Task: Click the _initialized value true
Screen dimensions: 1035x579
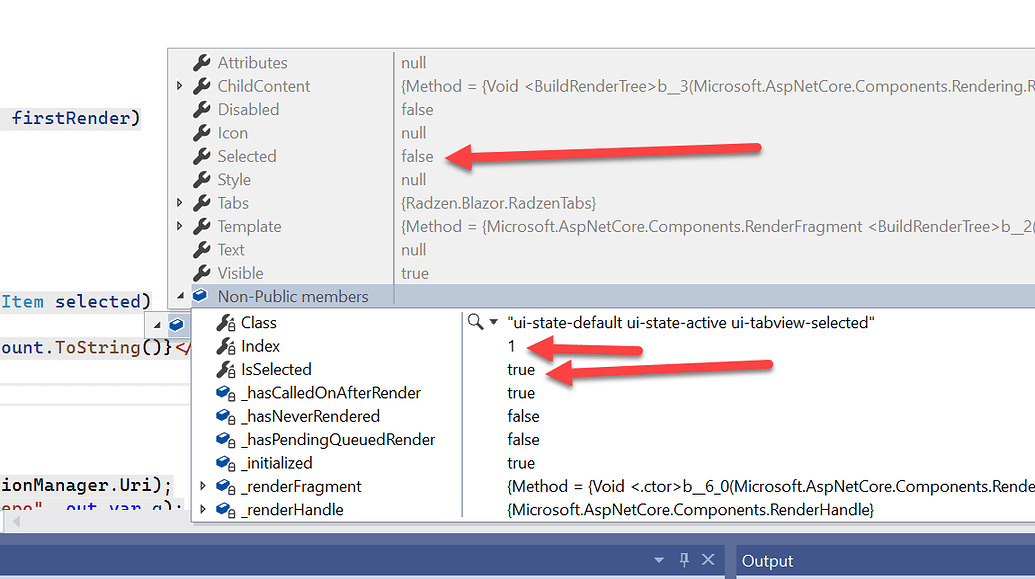Action: click(521, 463)
